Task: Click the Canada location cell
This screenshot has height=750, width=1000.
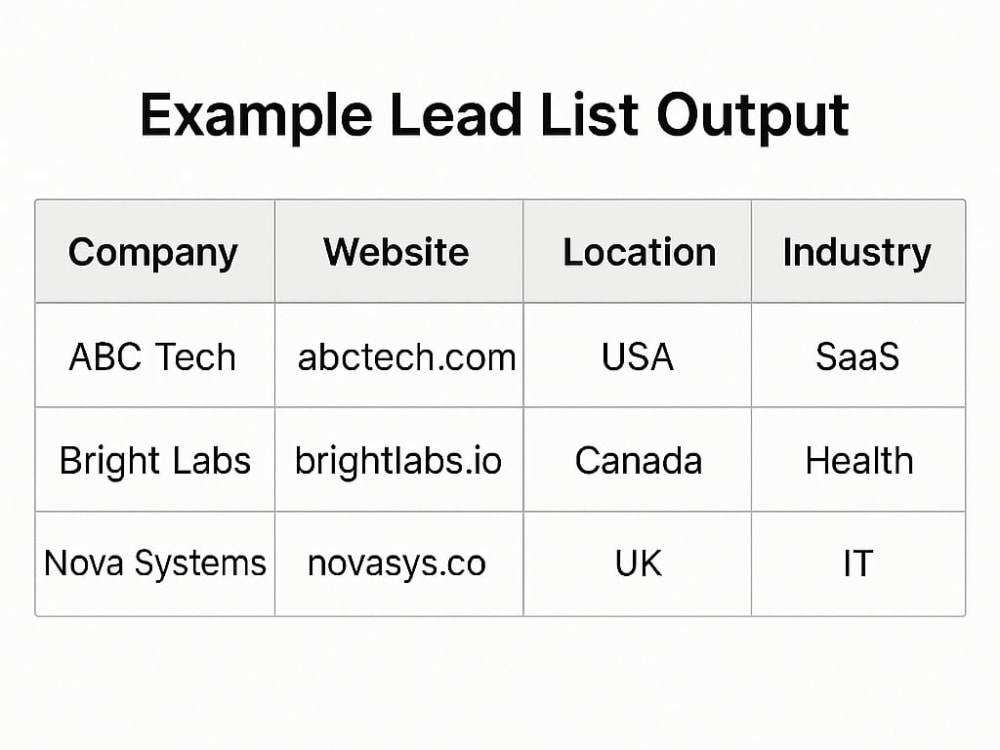Action: coord(638,460)
